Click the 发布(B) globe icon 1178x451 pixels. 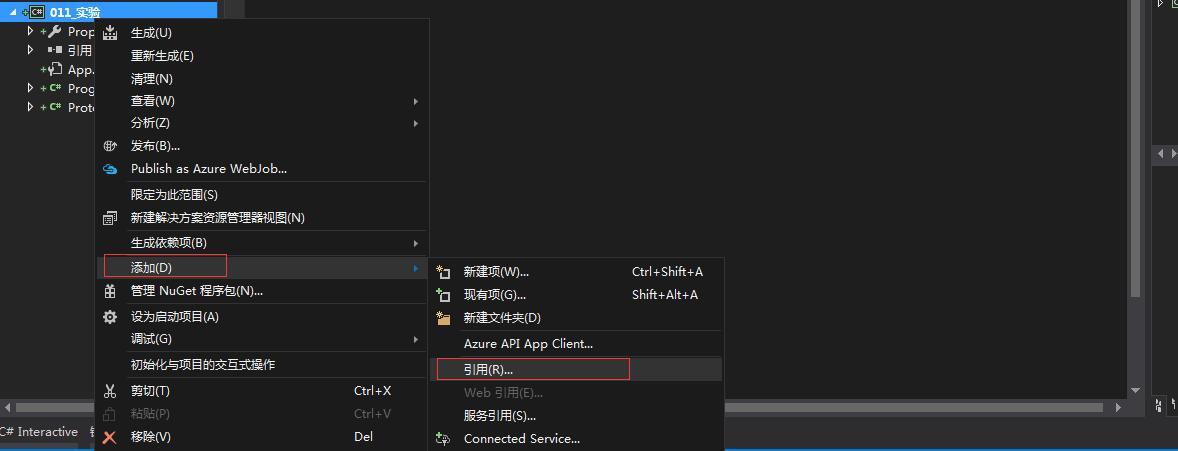pyautogui.click(x=110, y=146)
